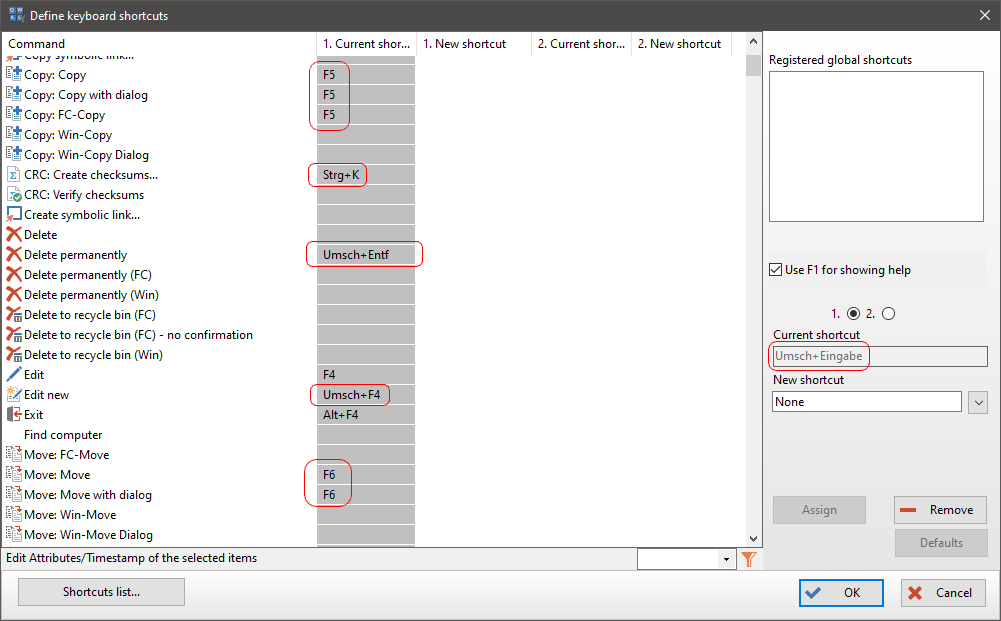
Task: Toggle Use F1 for showing help checkbox
Action: coord(776,270)
